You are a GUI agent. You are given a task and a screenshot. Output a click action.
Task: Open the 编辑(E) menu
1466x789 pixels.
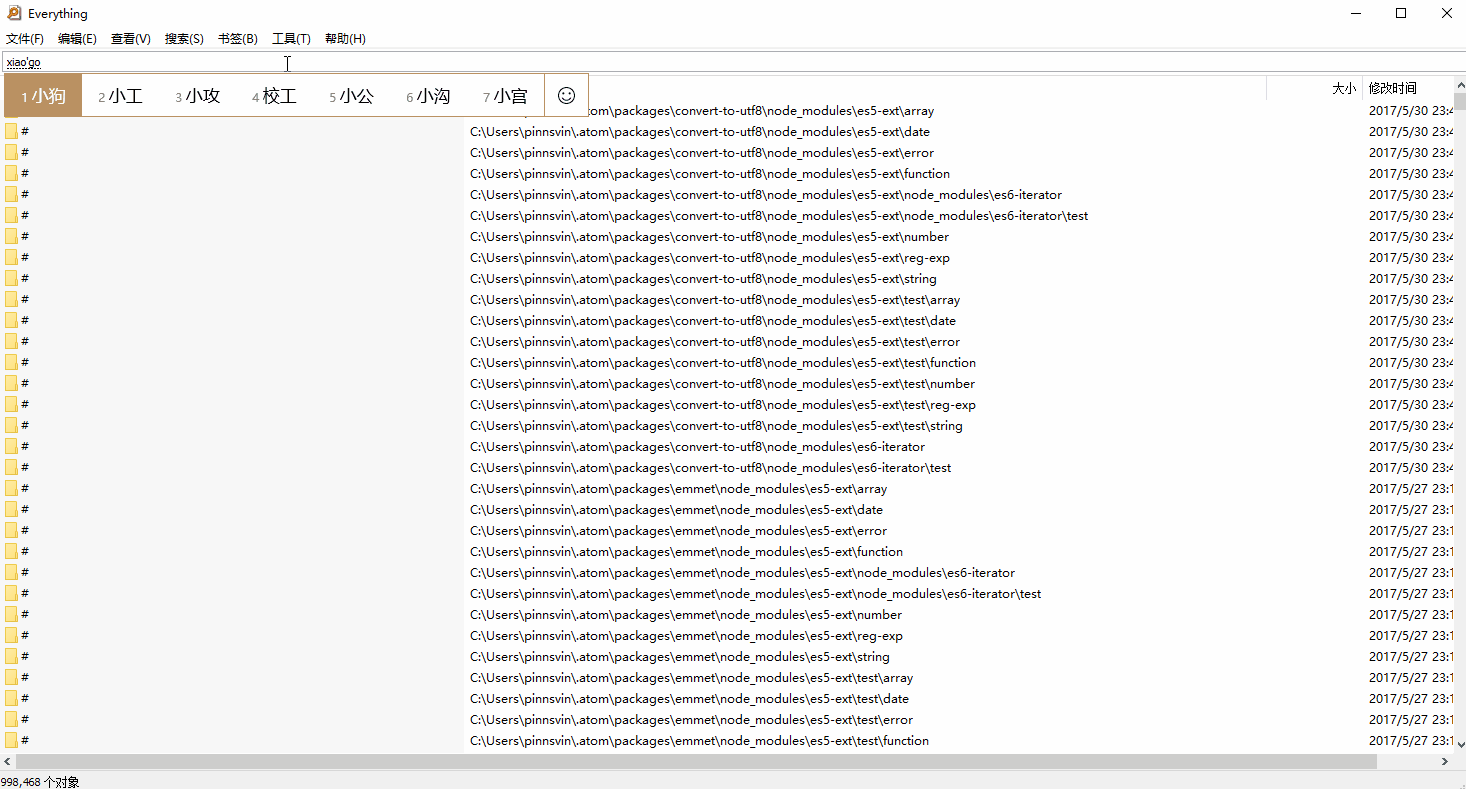[77, 39]
